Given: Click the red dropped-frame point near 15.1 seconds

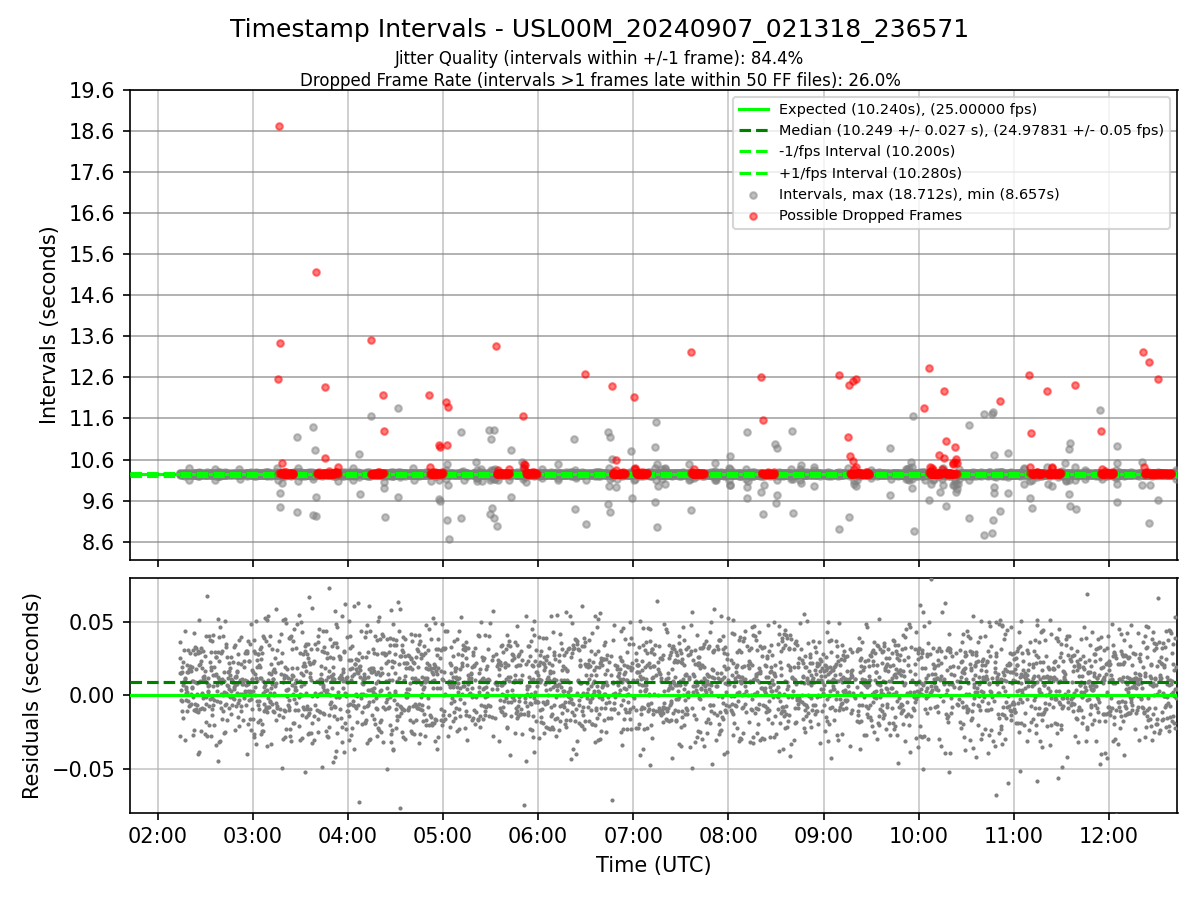Looking at the screenshot, I should [316, 272].
